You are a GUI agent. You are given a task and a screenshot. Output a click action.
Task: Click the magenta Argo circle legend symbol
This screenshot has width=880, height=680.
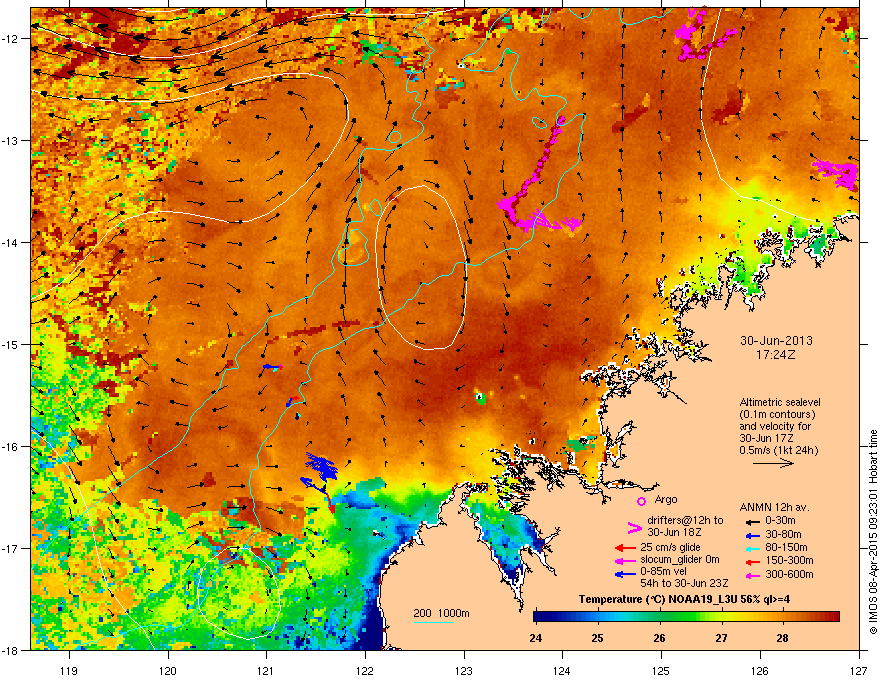(641, 501)
